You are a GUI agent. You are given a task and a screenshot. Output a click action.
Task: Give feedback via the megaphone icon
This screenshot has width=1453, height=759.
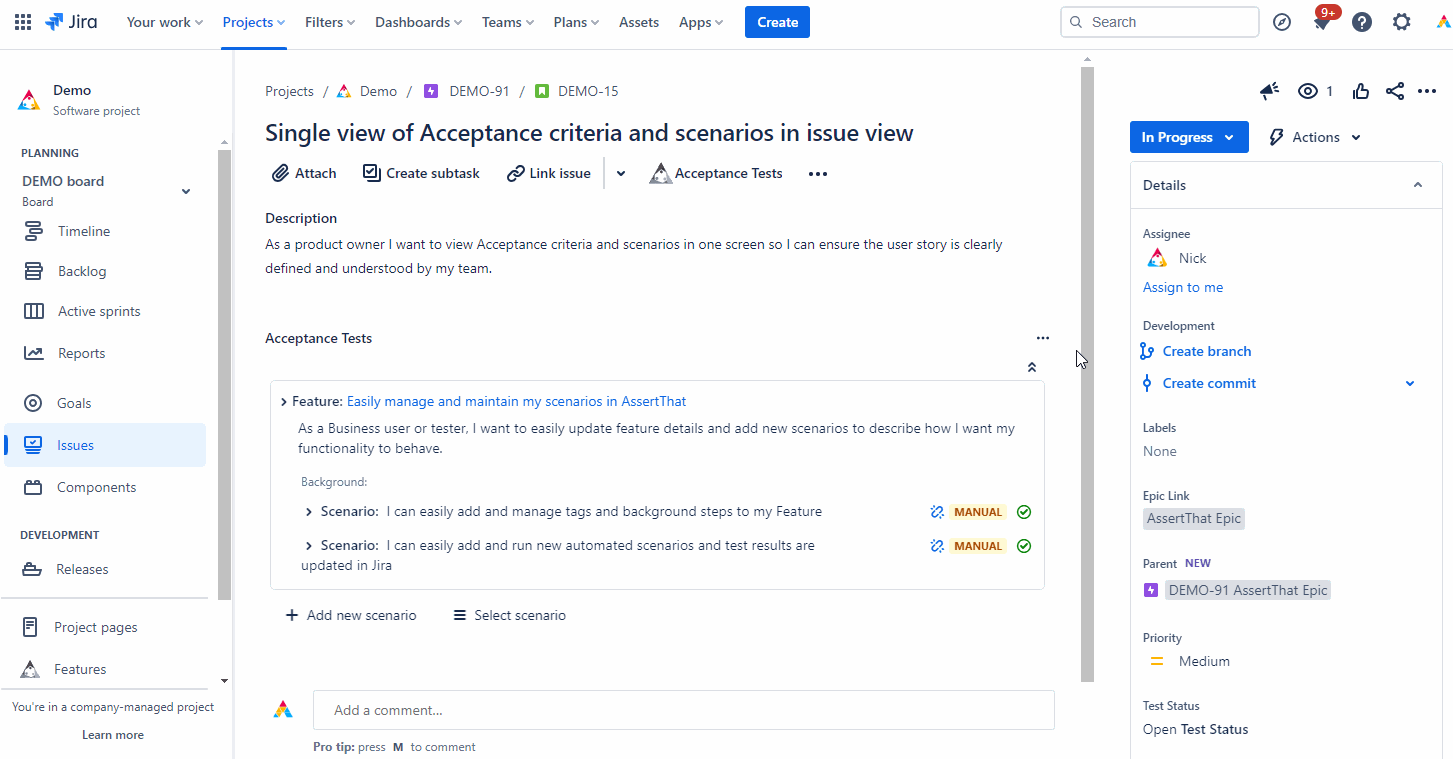(1269, 91)
